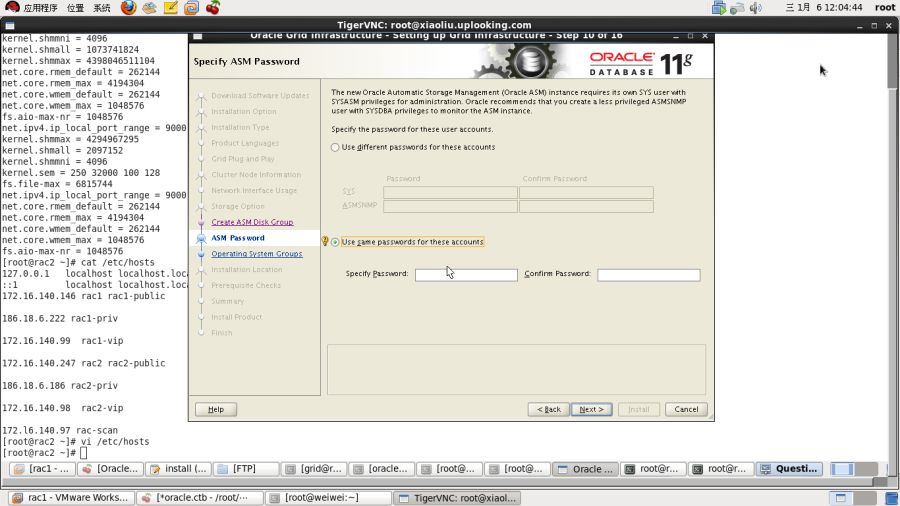Focus the Specify Password field

click(x=466, y=275)
